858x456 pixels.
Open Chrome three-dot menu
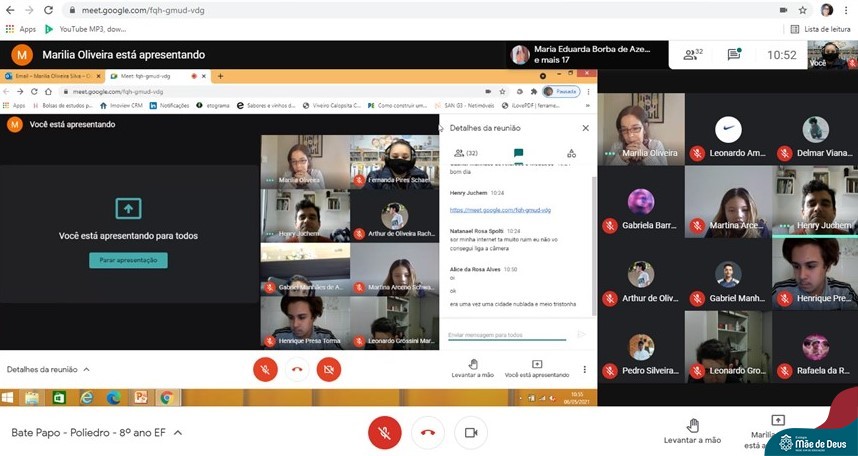[848, 10]
